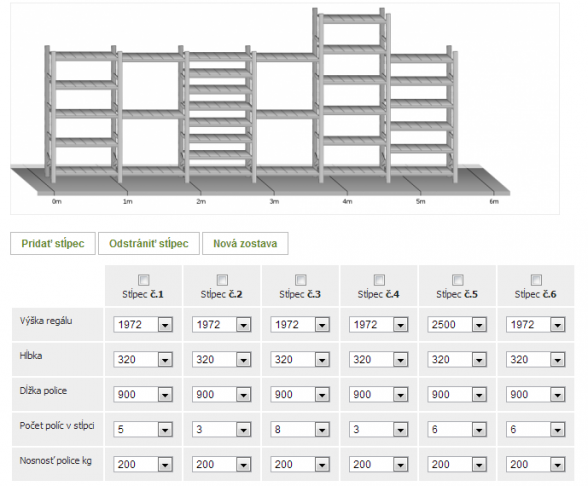588x486 pixels.
Task: Open Výška regálu dropdown for column 5
Action: pos(457,324)
